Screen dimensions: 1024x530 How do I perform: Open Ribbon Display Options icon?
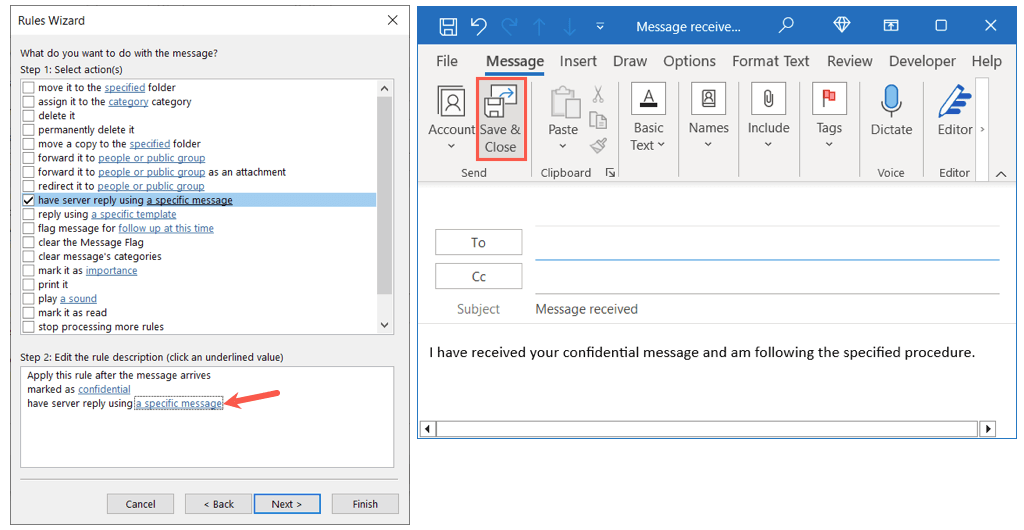pyautogui.click(x=891, y=25)
